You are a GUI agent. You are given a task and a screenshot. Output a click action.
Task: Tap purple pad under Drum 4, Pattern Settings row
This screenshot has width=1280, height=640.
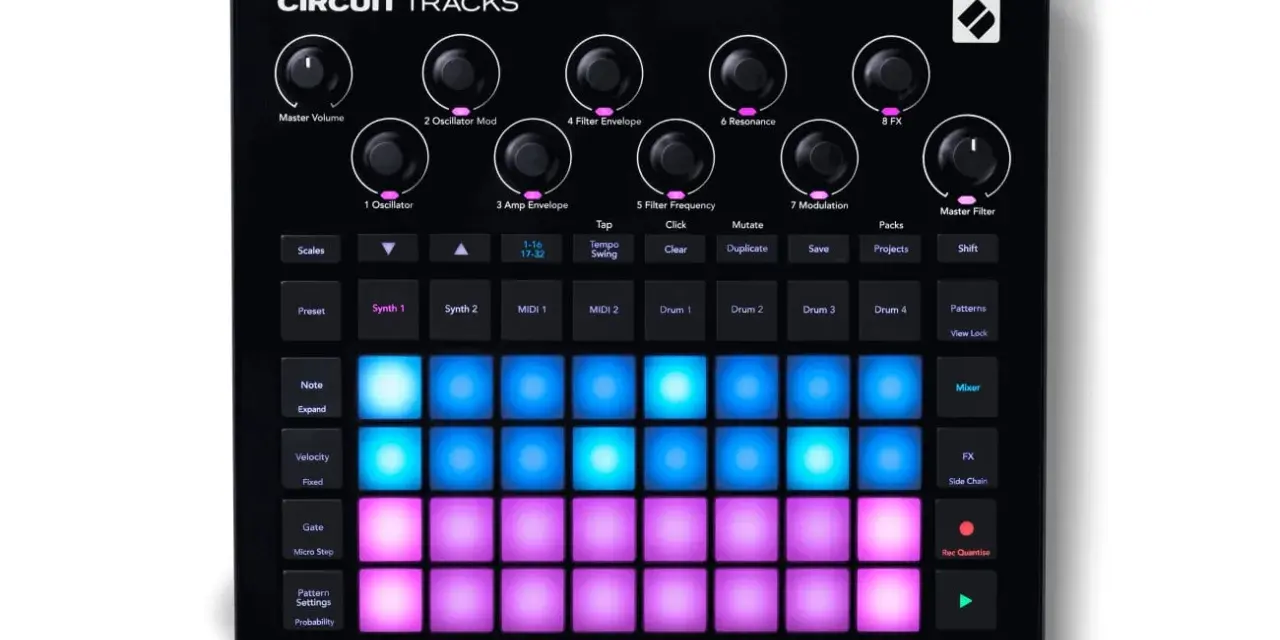point(889,601)
